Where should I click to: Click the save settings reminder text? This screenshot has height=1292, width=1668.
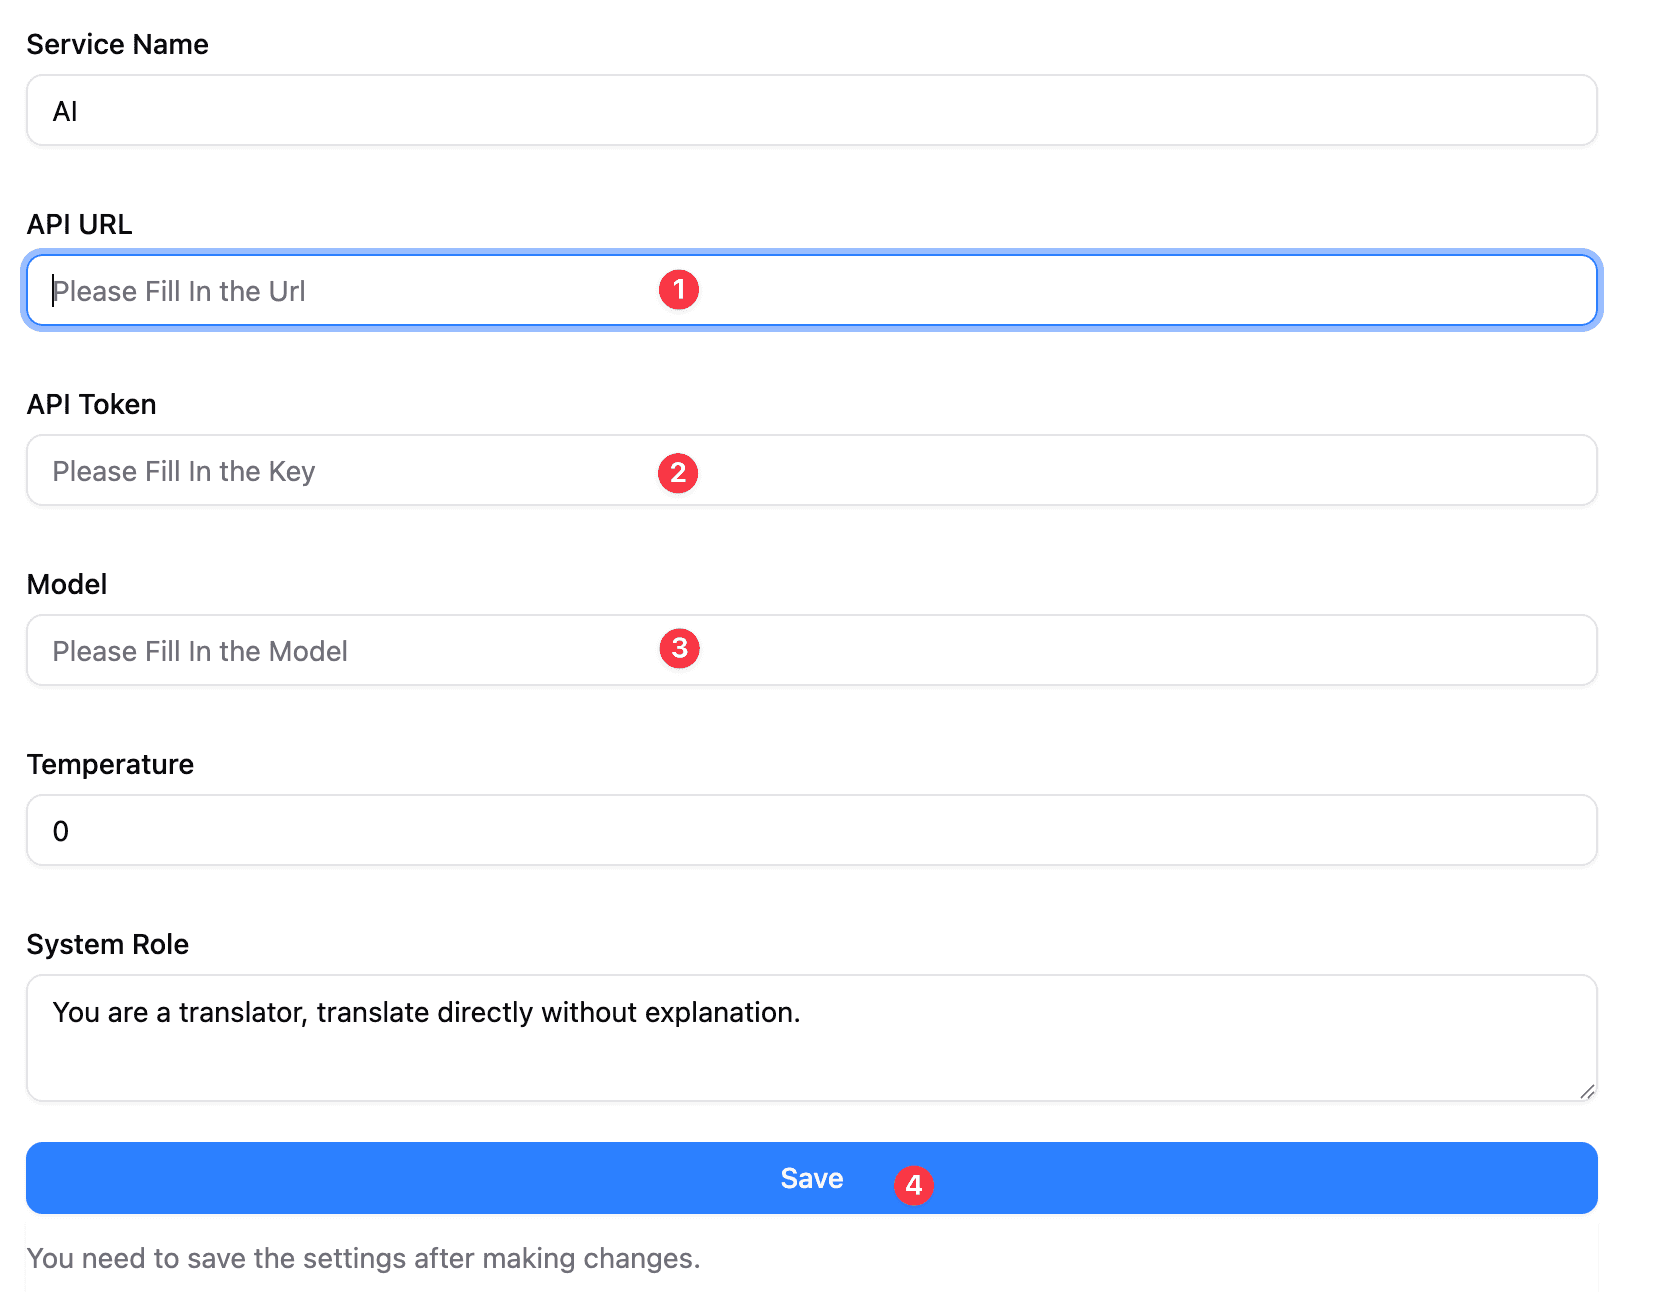click(x=363, y=1258)
